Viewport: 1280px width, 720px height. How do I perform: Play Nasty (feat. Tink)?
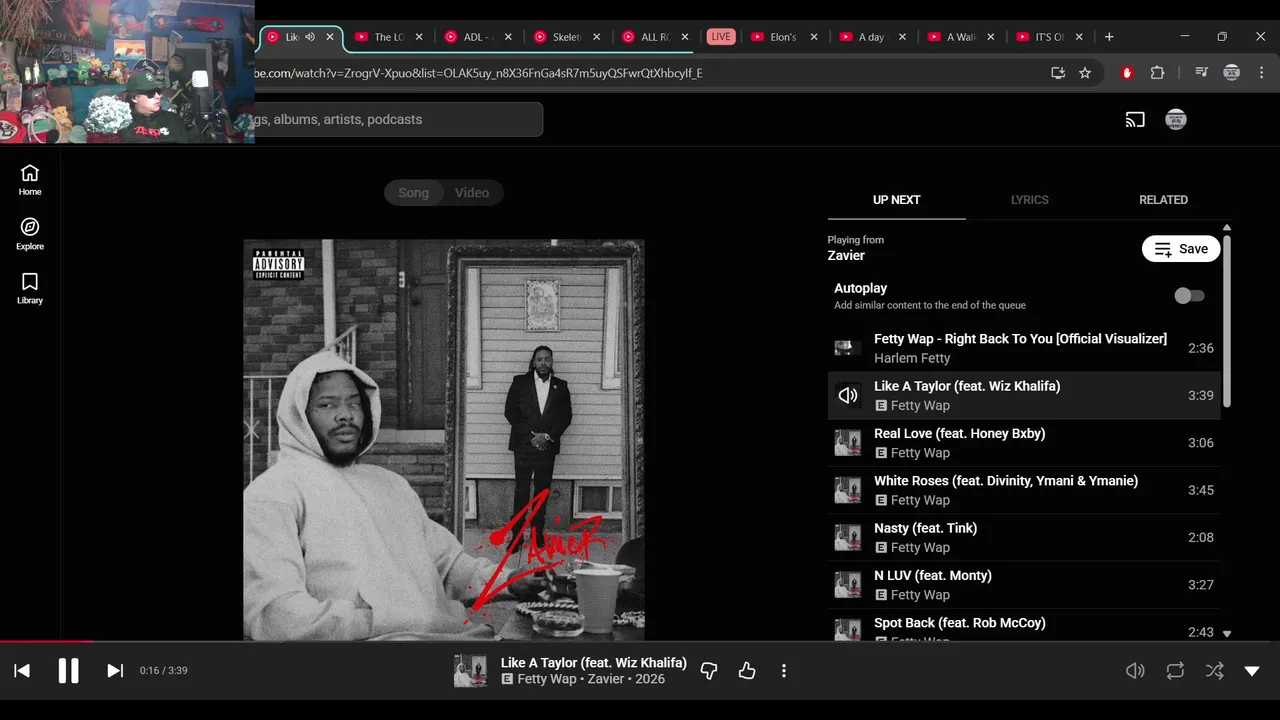coord(1024,537)
